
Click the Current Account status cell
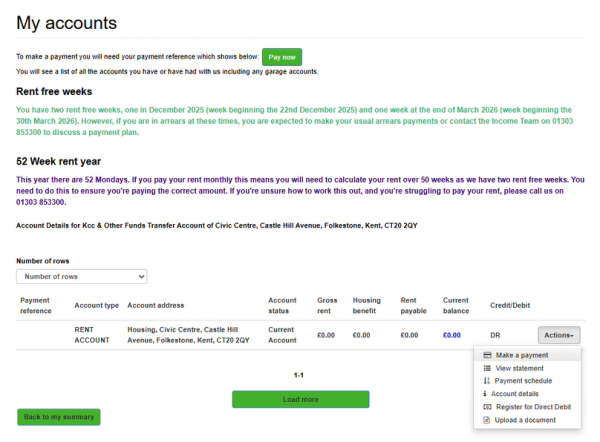click(x=282, y=335)
